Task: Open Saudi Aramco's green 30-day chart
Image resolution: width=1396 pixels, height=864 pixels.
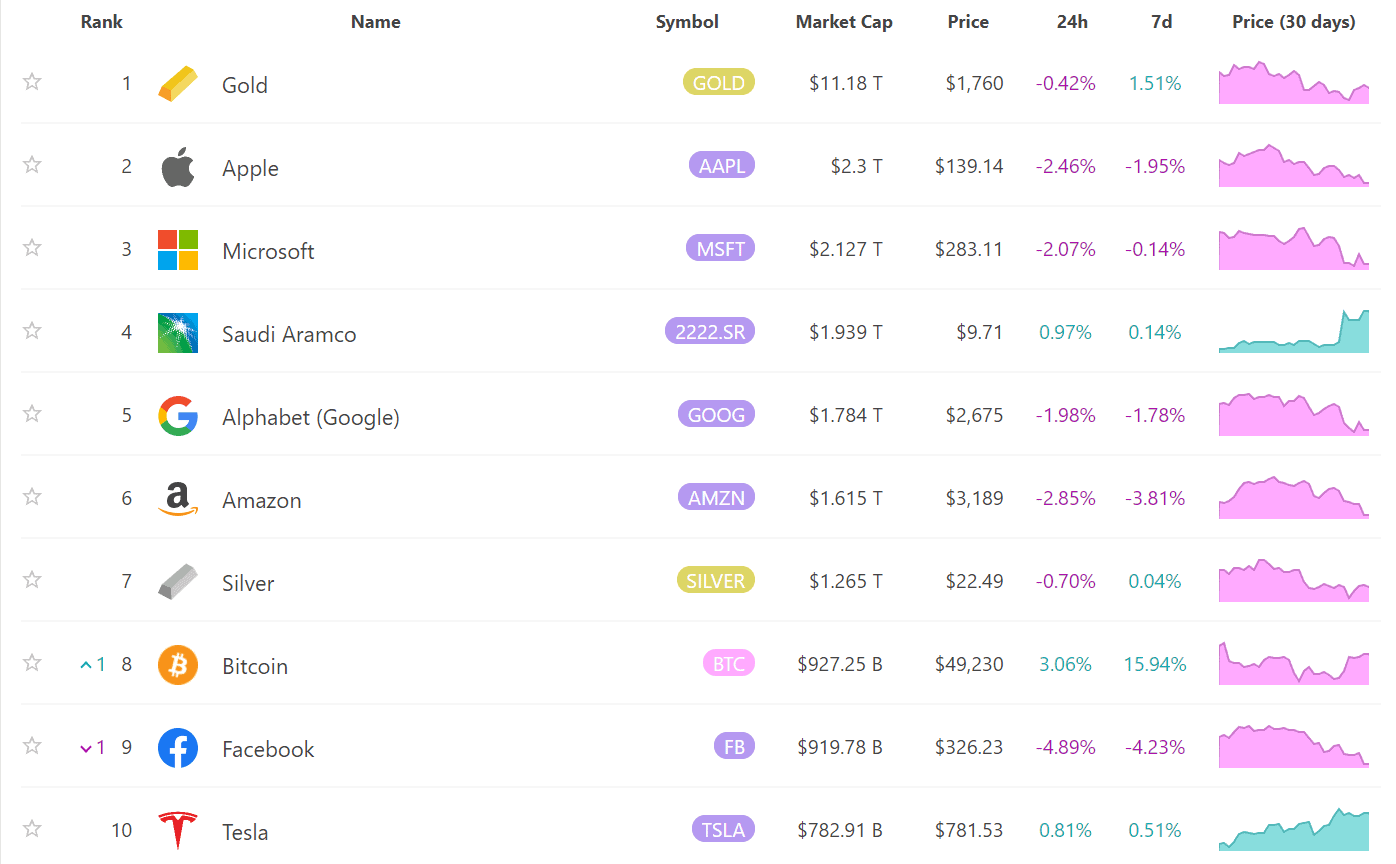Action: point(1294,331)
